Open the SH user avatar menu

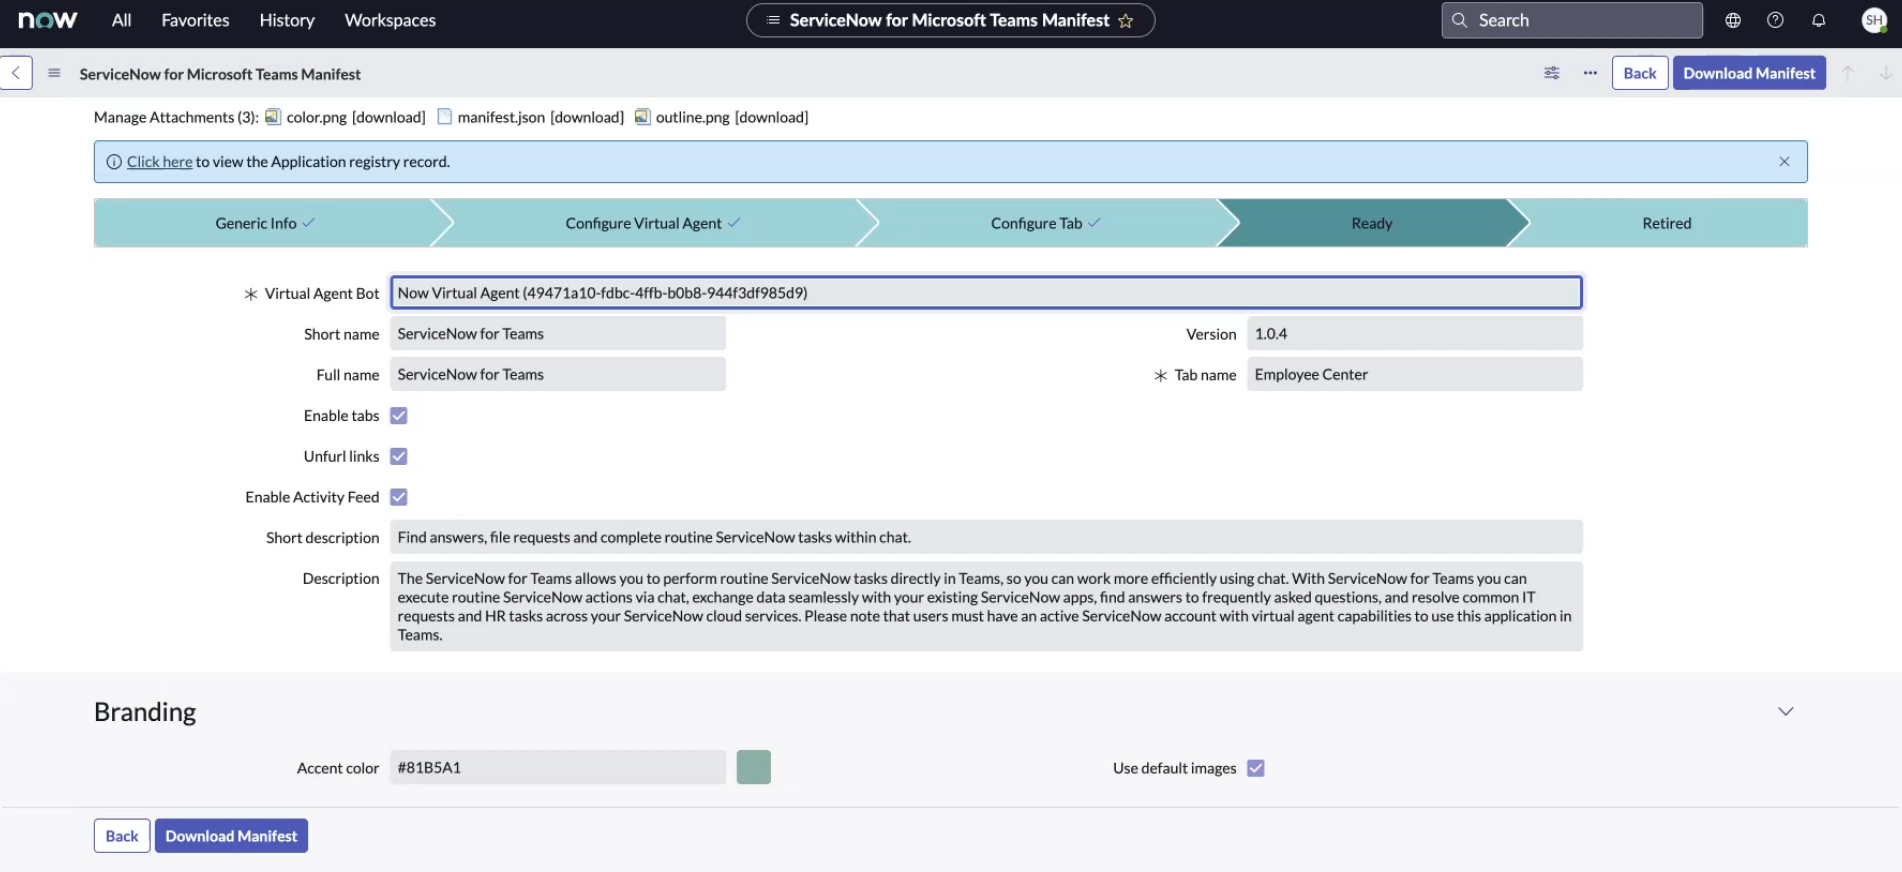click(1874, 20)
